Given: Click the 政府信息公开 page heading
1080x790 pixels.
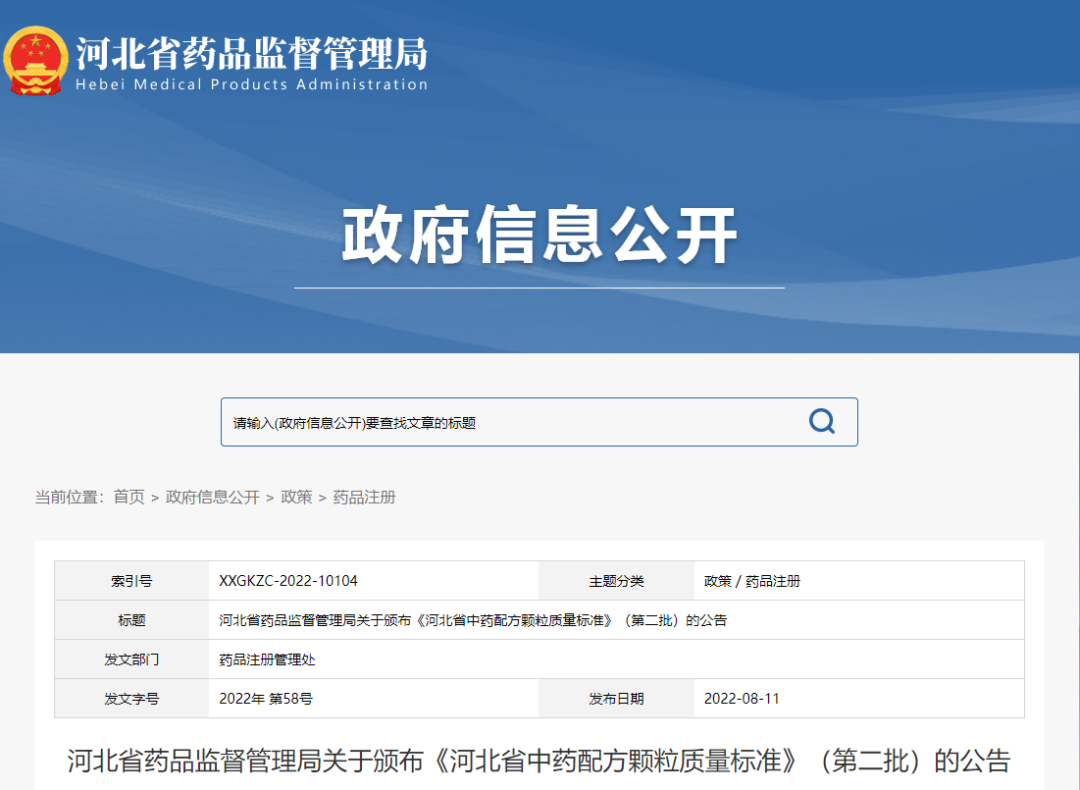Looking at the screenshot, I should (540, 230).
